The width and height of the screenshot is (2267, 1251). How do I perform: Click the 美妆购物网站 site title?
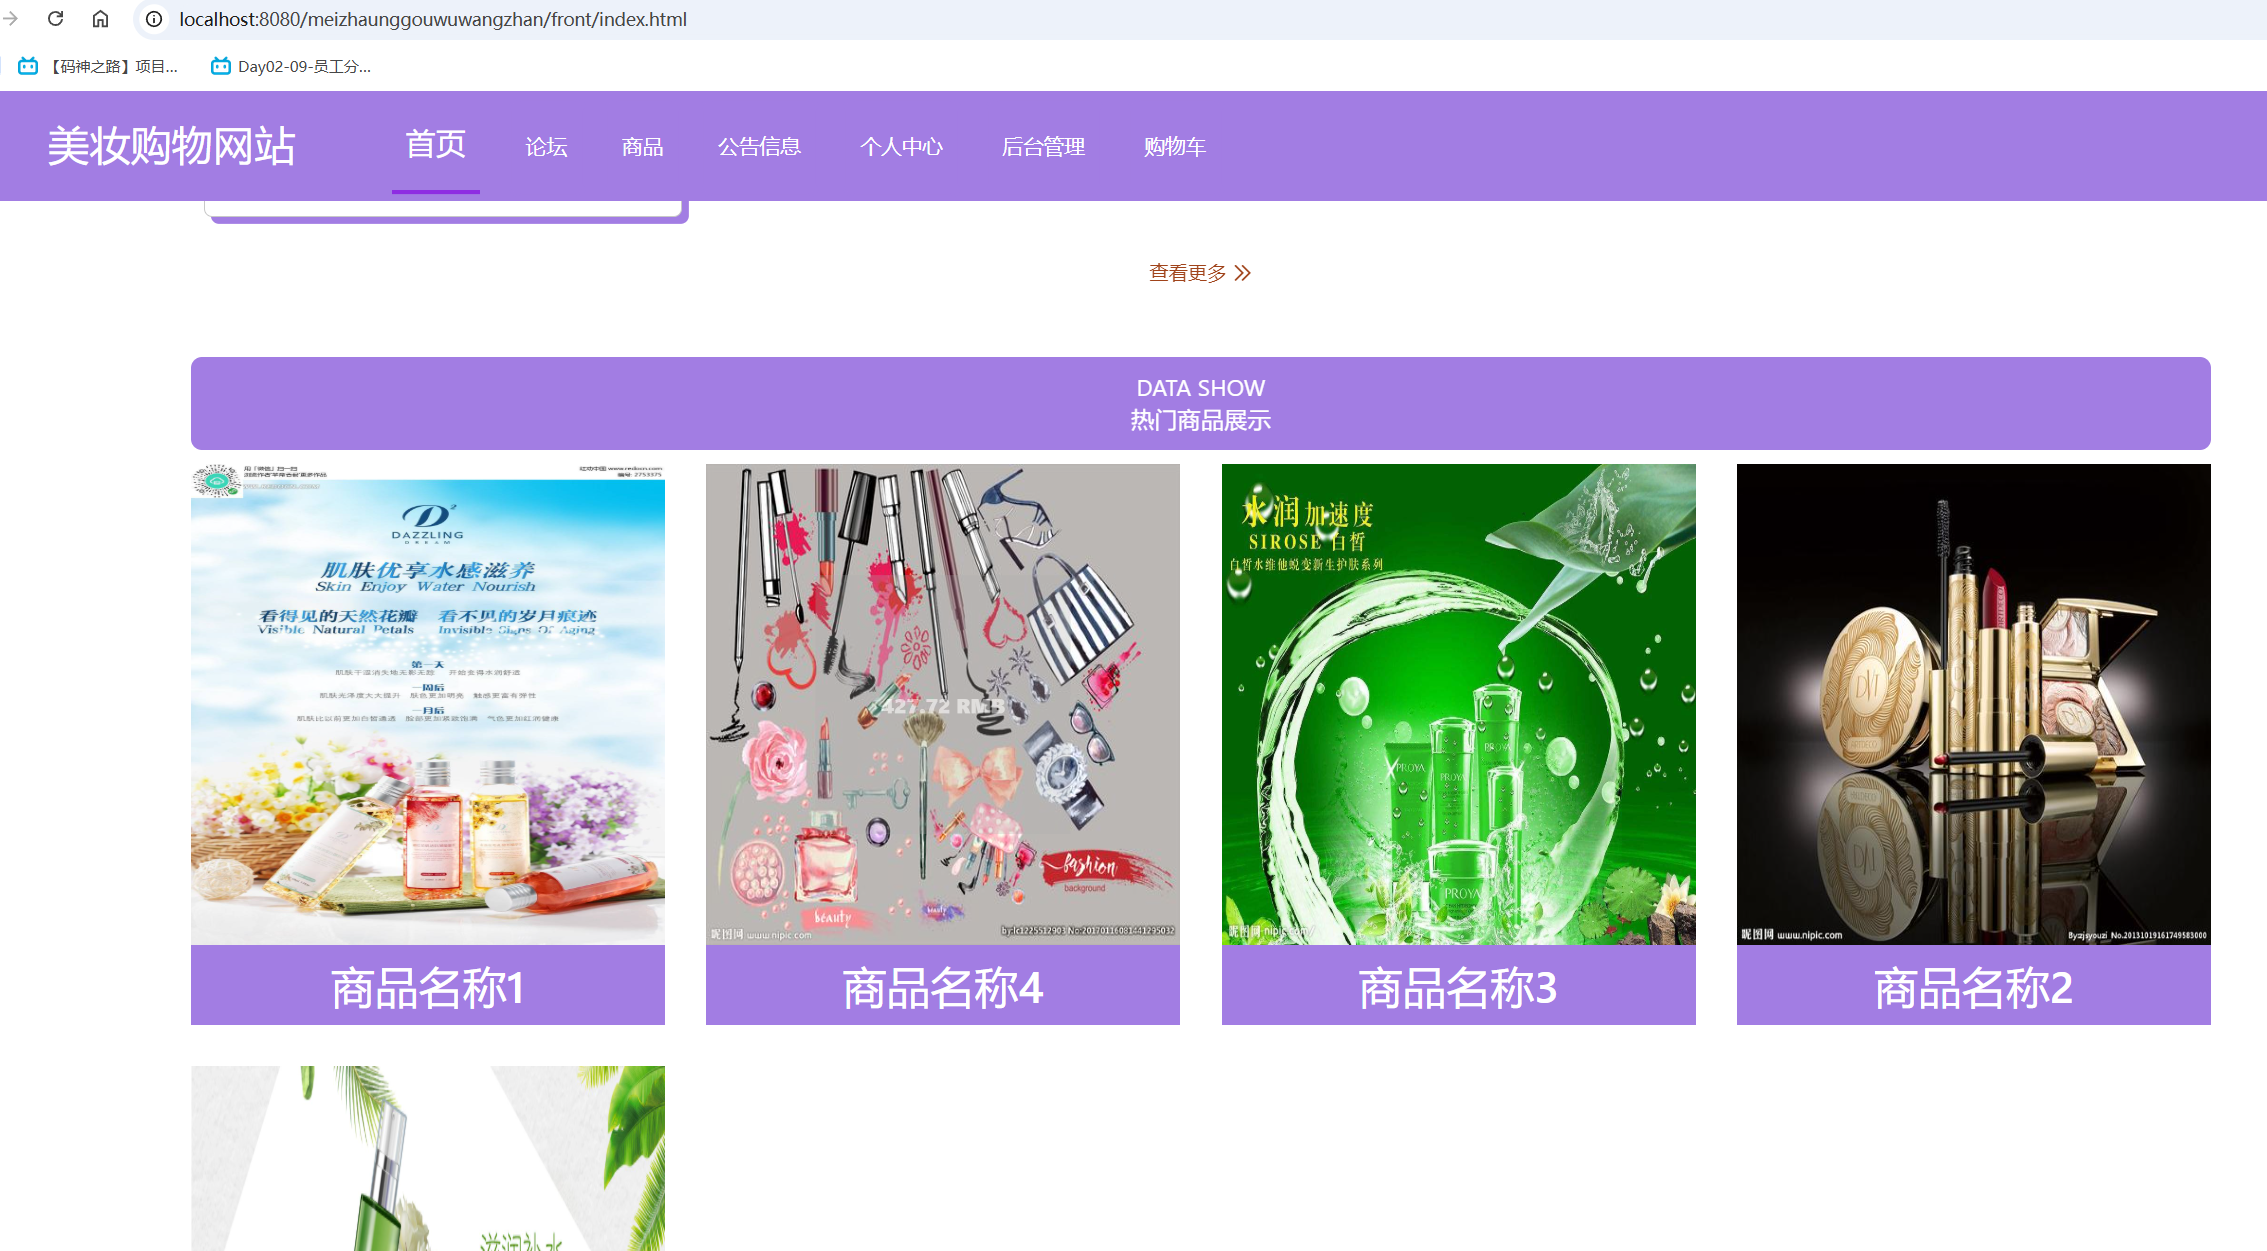[x=171, y=146]
